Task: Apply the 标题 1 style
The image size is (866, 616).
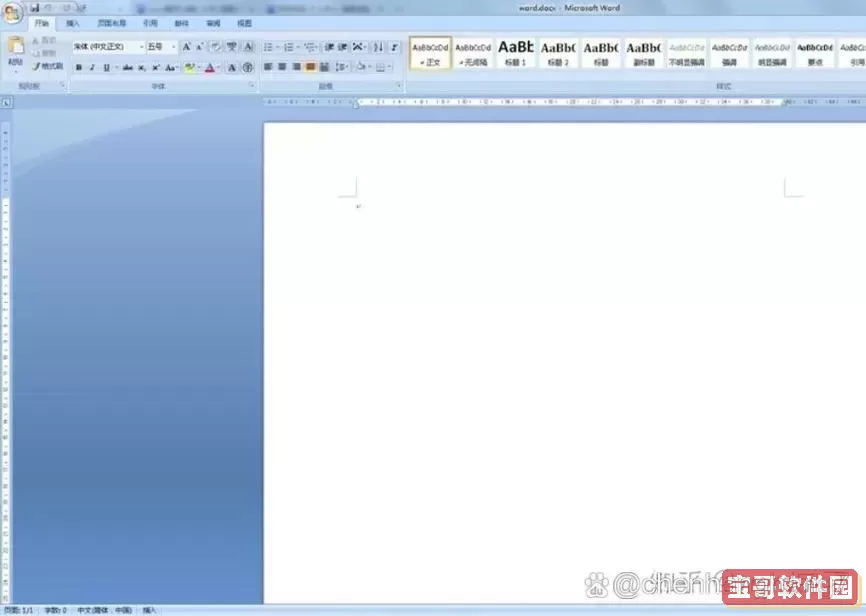Action: [515, 54]
